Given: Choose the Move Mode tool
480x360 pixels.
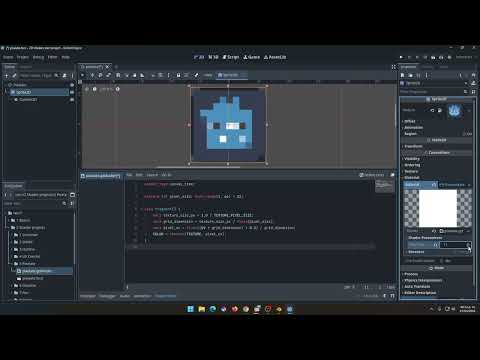Looking at the screenshot, I should point(93,75).
